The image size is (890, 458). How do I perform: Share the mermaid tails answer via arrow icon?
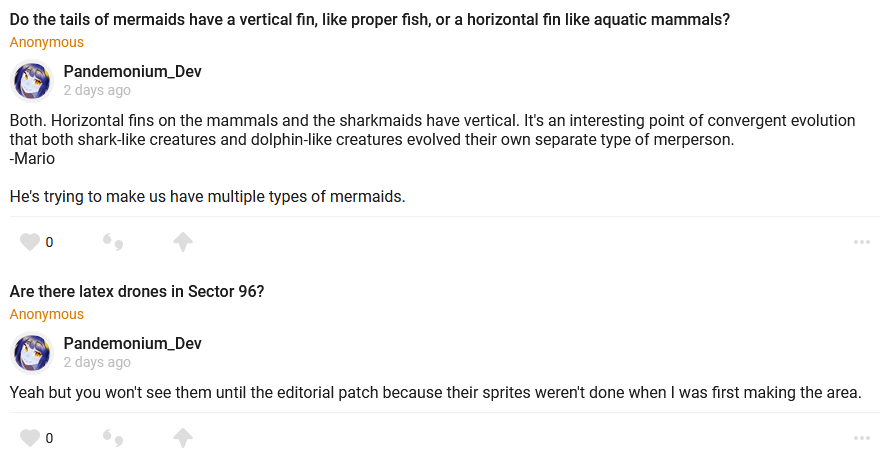[182, 242]
